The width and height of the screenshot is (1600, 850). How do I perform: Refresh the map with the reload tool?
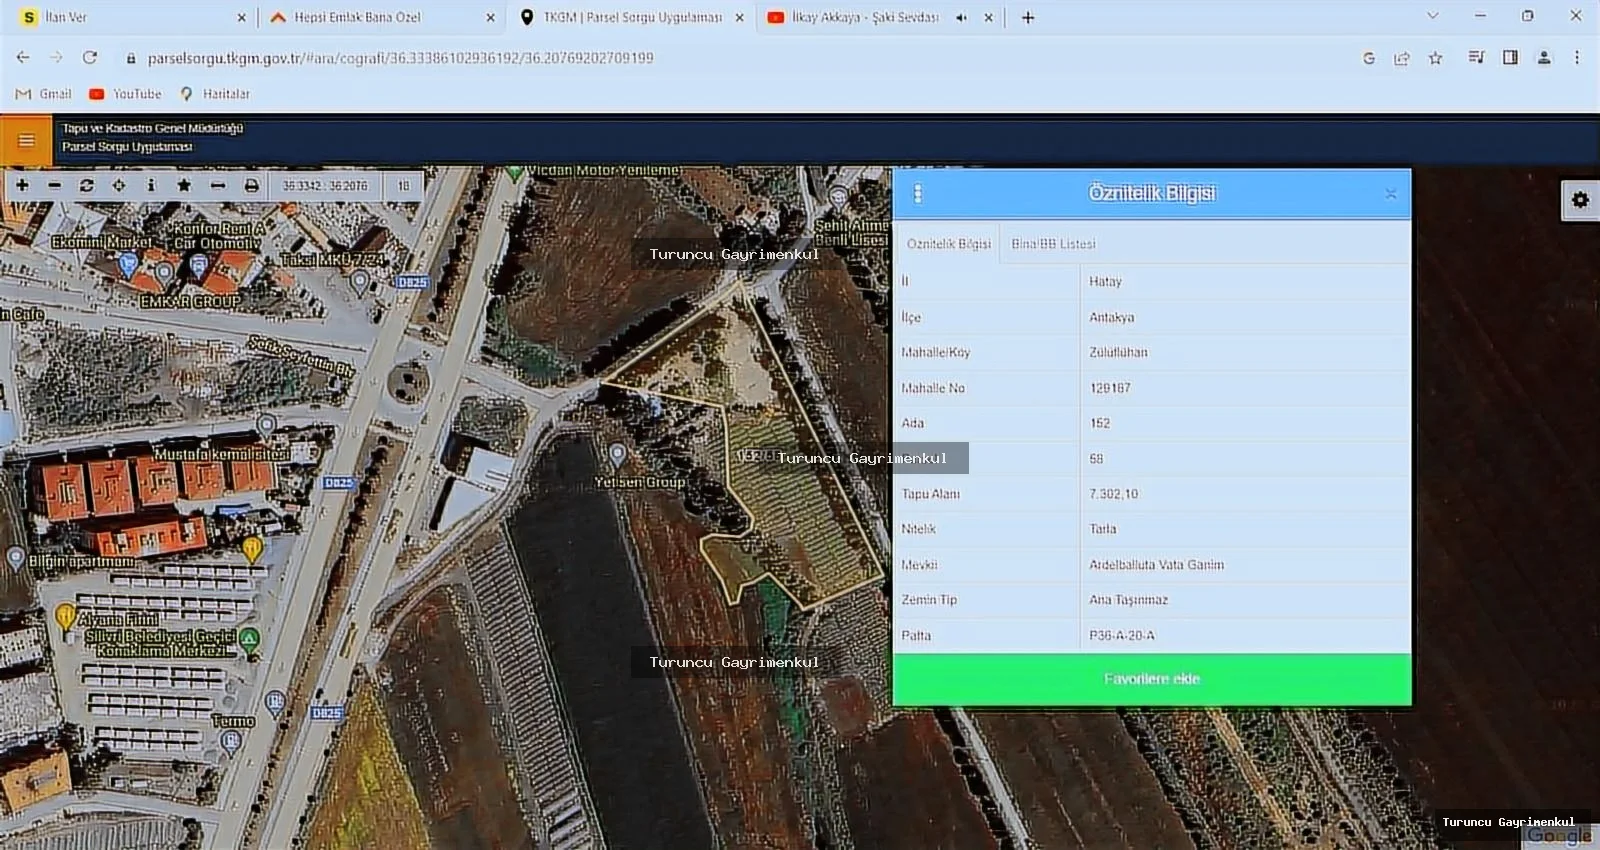pos(87,185)
